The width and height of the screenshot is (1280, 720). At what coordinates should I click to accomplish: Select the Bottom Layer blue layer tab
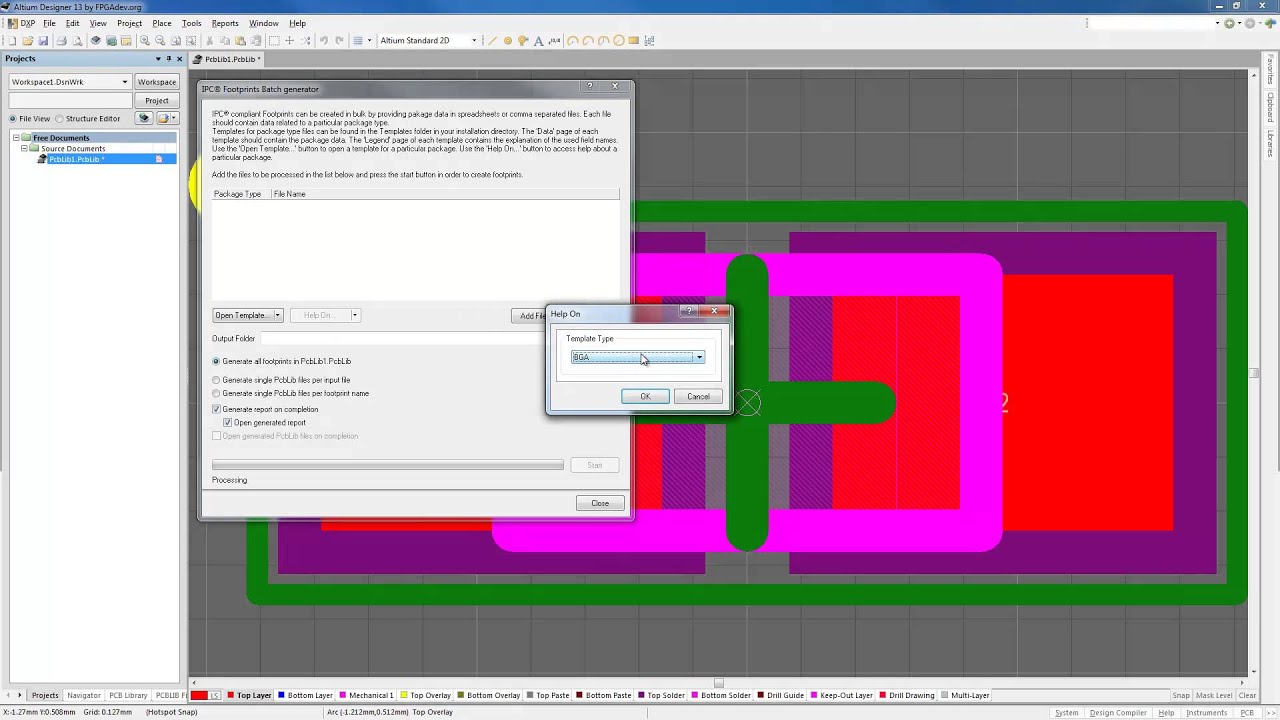coord(306,695)
